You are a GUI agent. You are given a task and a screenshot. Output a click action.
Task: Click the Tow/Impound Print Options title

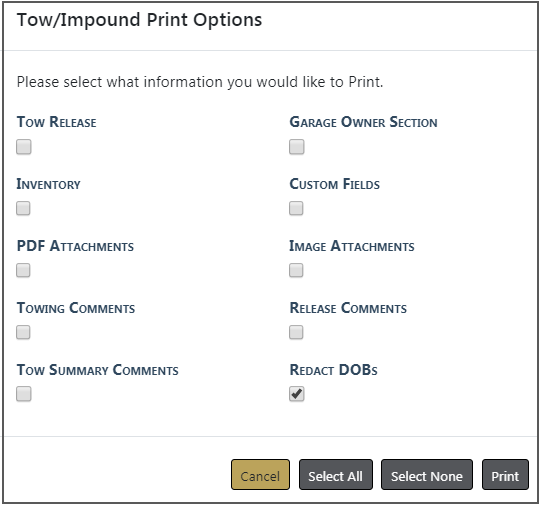coord(139,20)
